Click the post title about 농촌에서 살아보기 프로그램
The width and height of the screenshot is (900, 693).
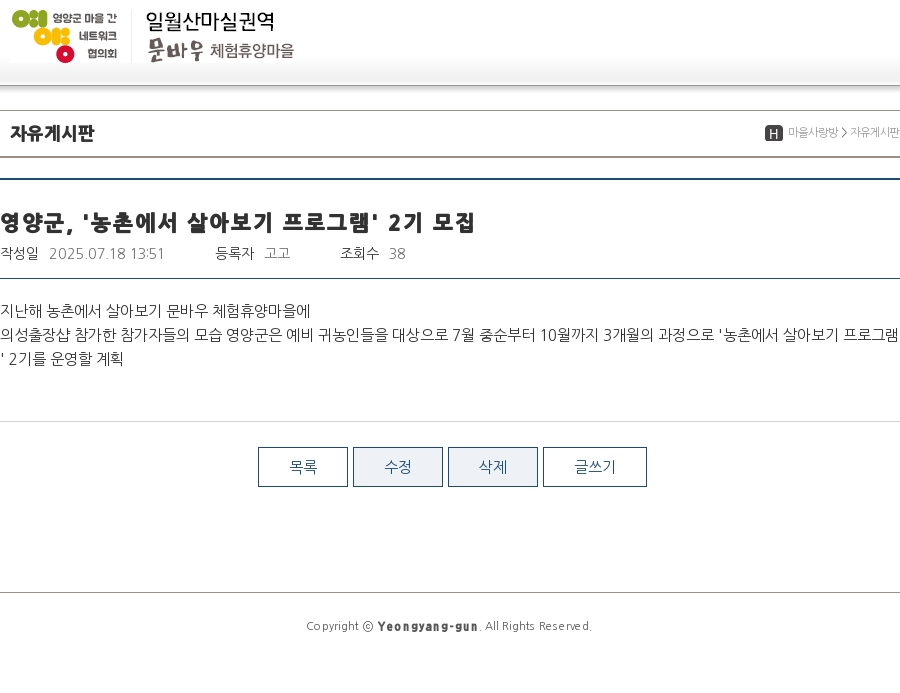(237, 222)
